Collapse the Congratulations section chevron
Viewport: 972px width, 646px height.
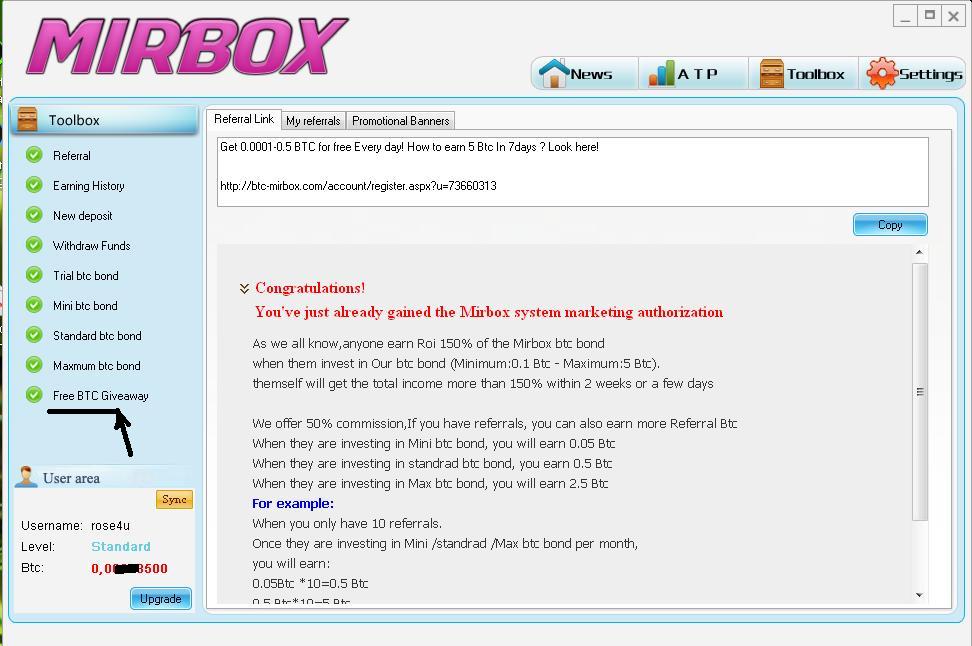pos(244,288)
